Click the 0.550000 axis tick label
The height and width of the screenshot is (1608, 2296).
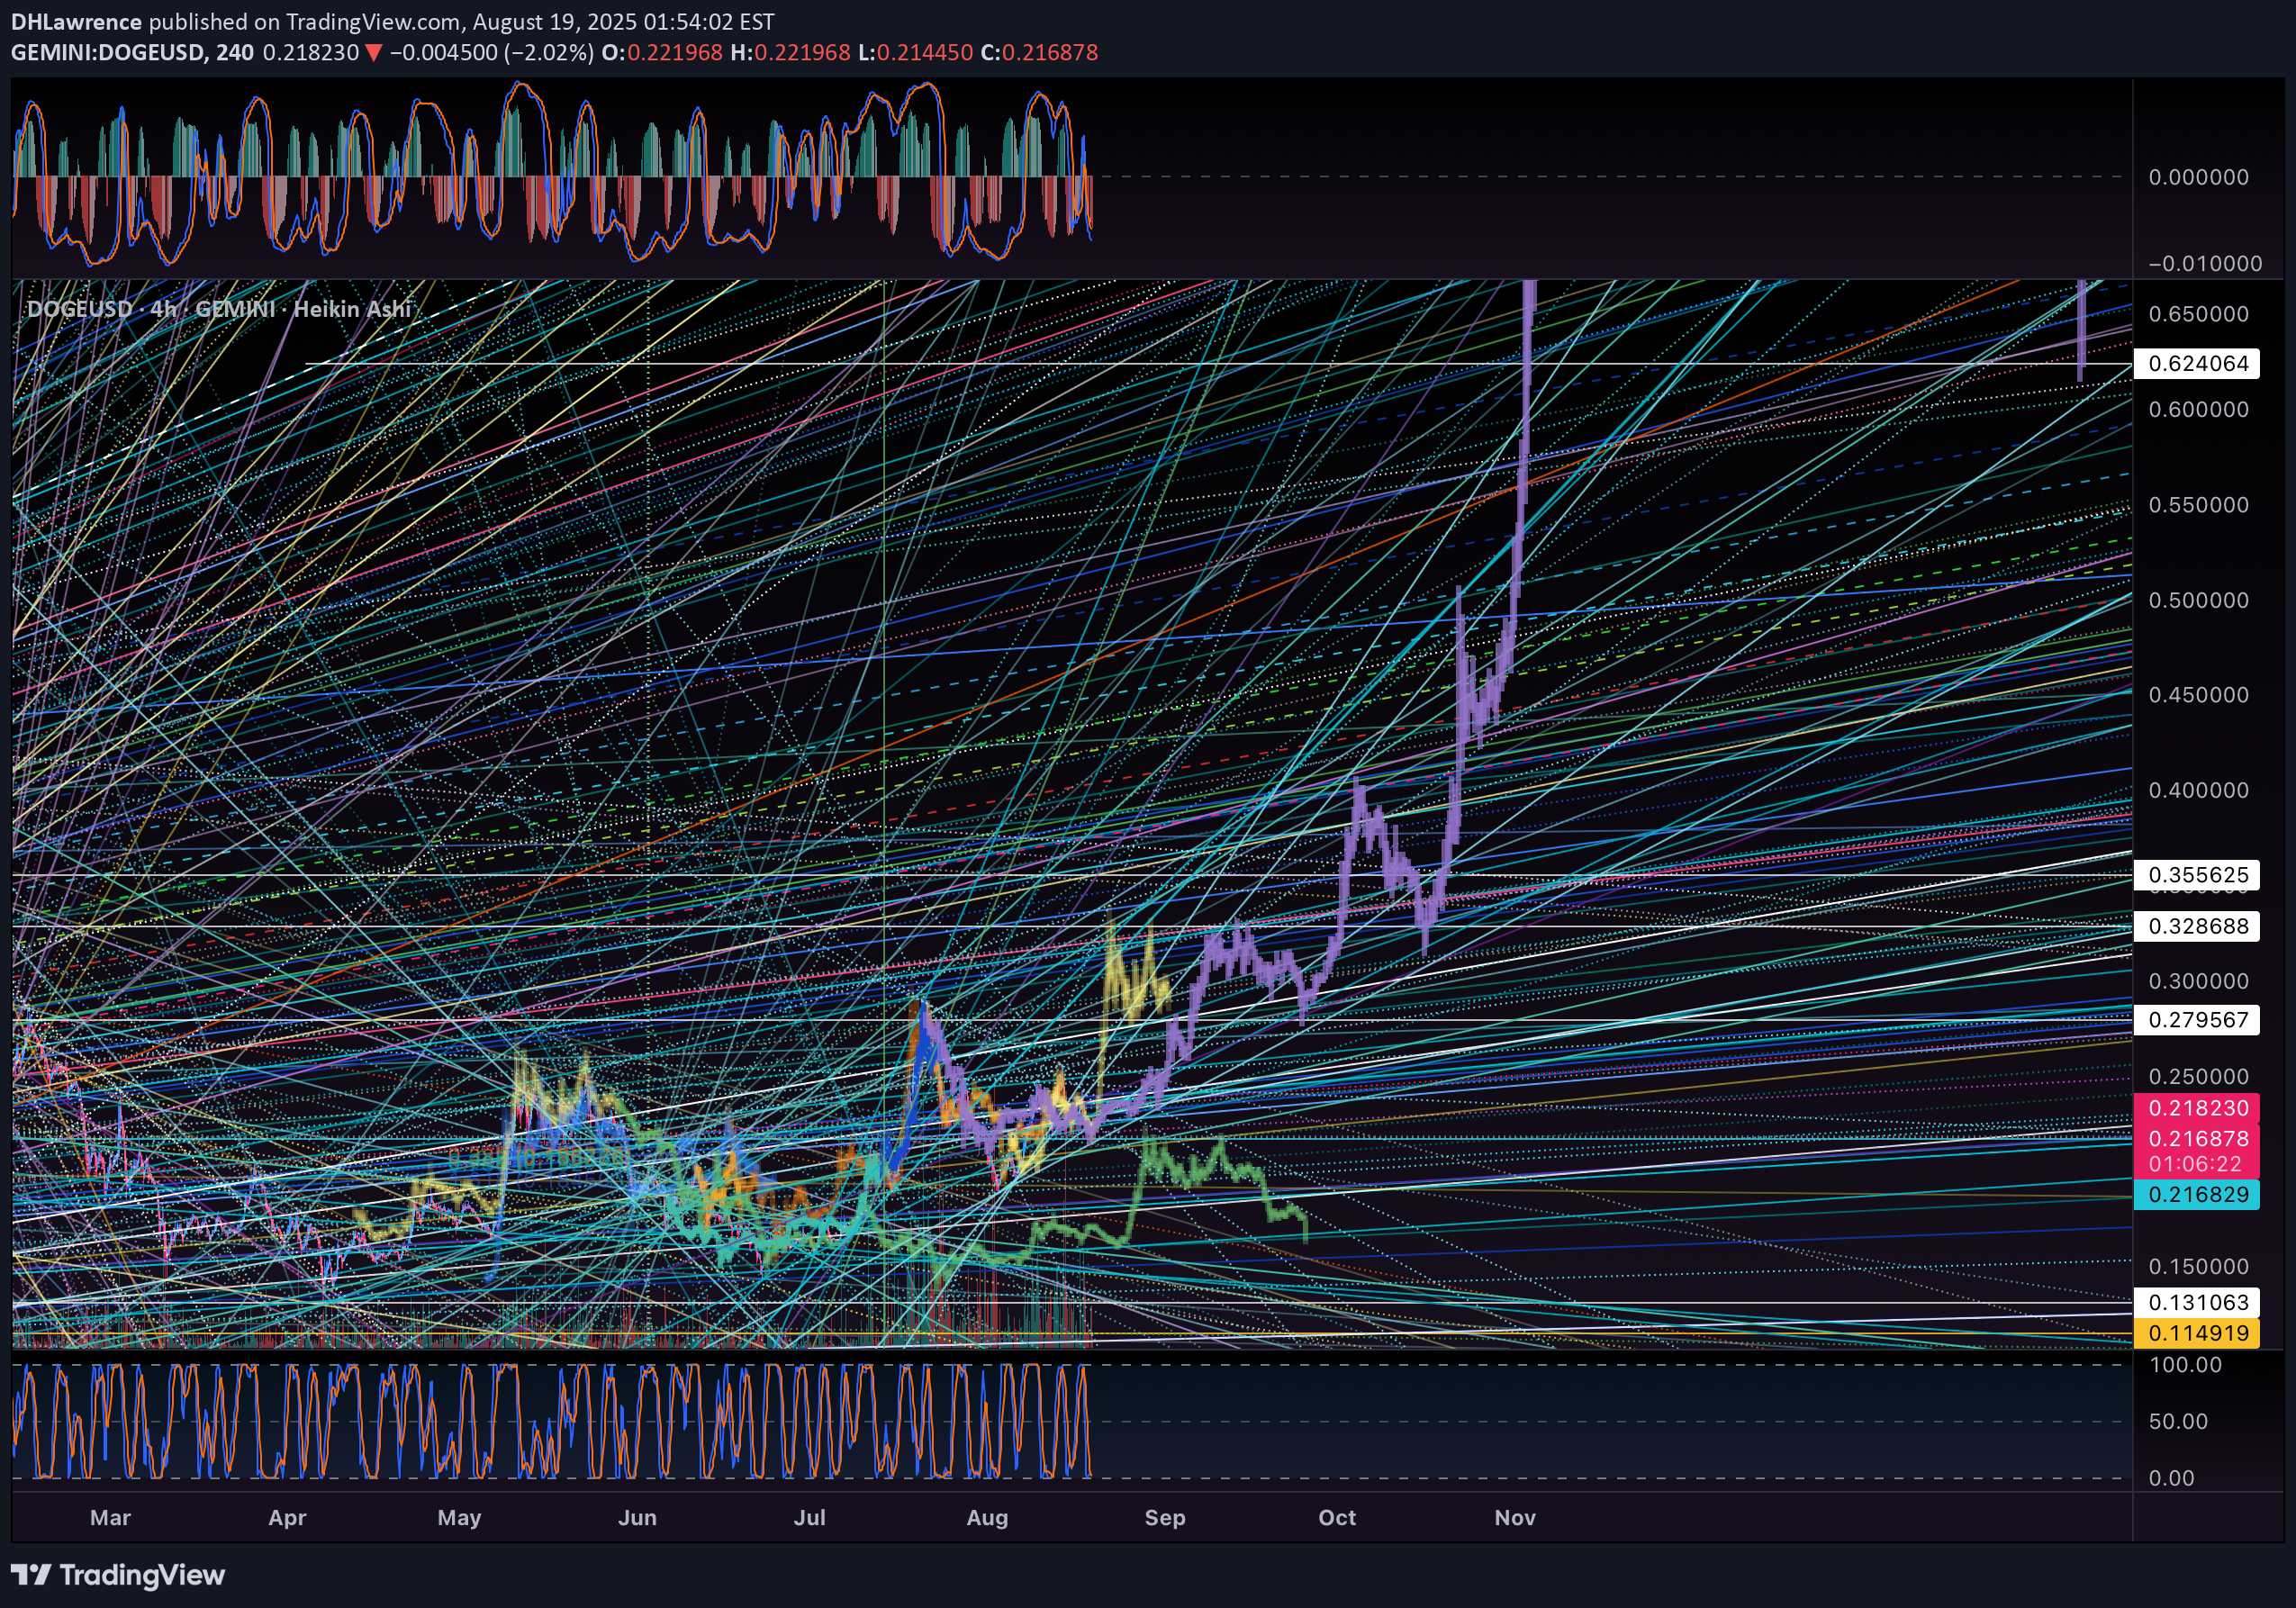(2198, 505)
